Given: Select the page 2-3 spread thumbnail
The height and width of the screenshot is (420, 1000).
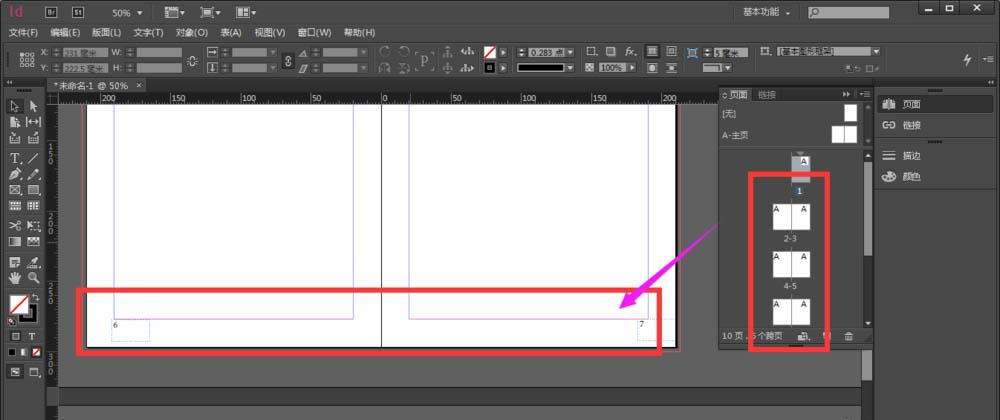Looking at the screenshot, I should coord(791,217).
